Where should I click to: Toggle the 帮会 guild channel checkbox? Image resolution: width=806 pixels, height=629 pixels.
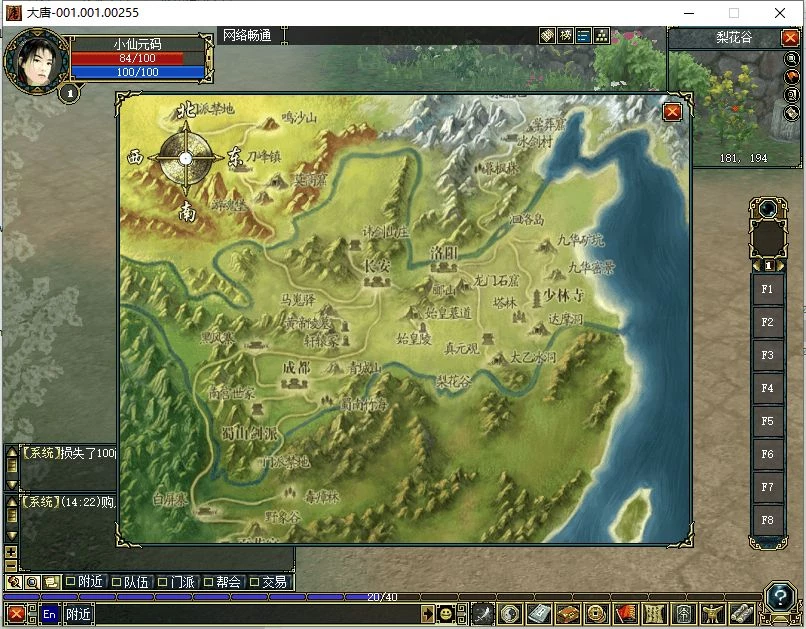point(208,582)
